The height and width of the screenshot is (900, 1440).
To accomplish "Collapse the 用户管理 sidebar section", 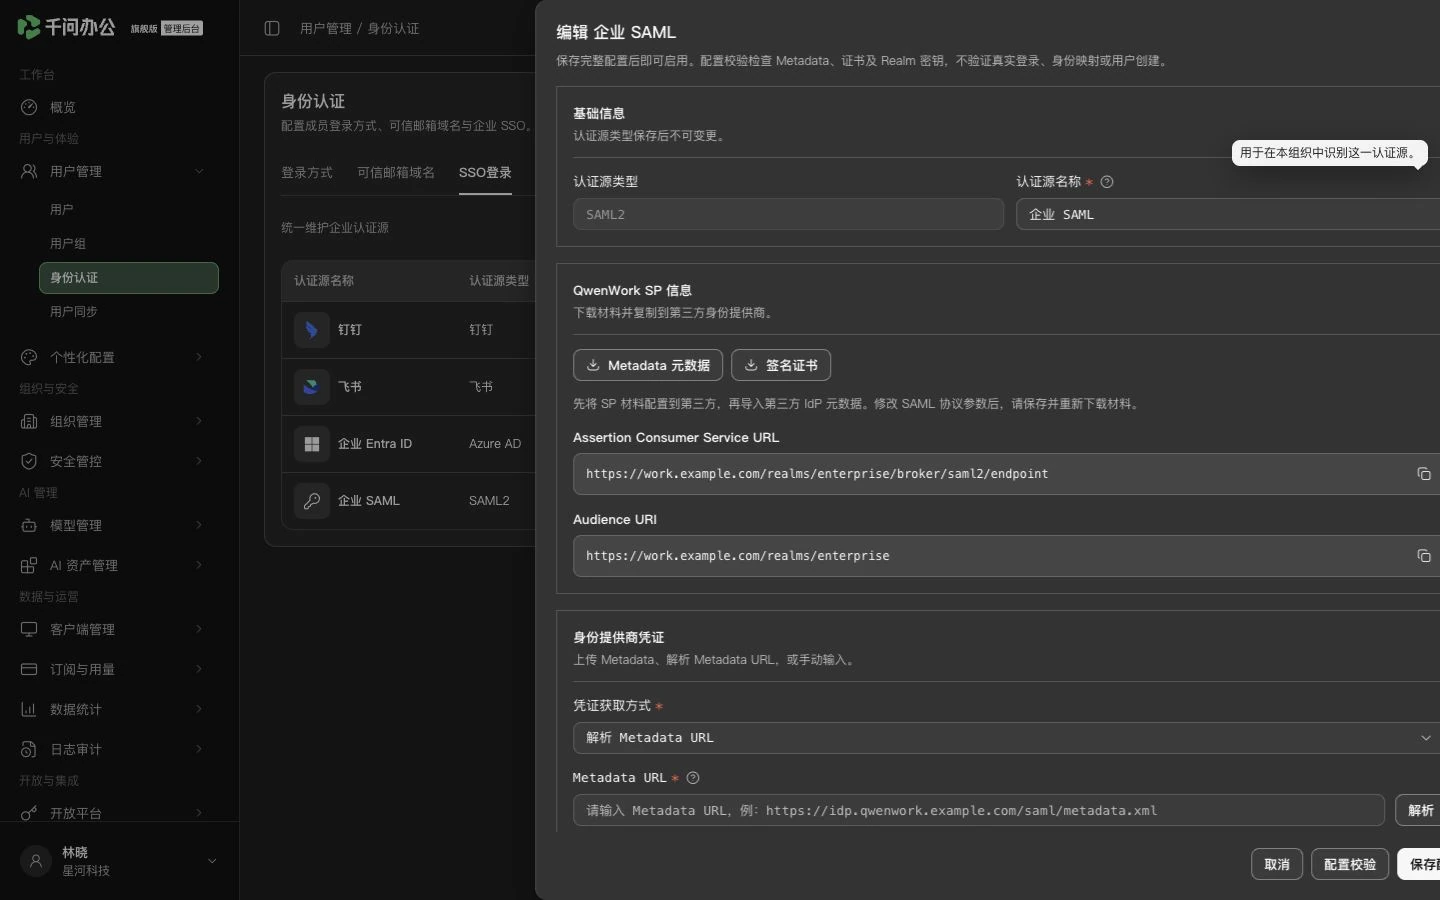I will [199, 171].
